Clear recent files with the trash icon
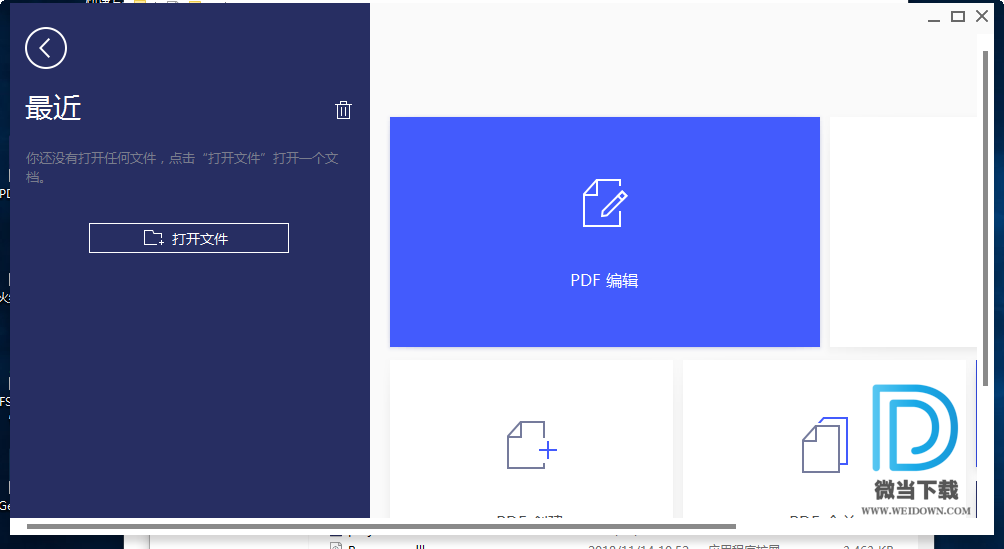This screenshot has height=549, width=1004. (x=343, y=110)
